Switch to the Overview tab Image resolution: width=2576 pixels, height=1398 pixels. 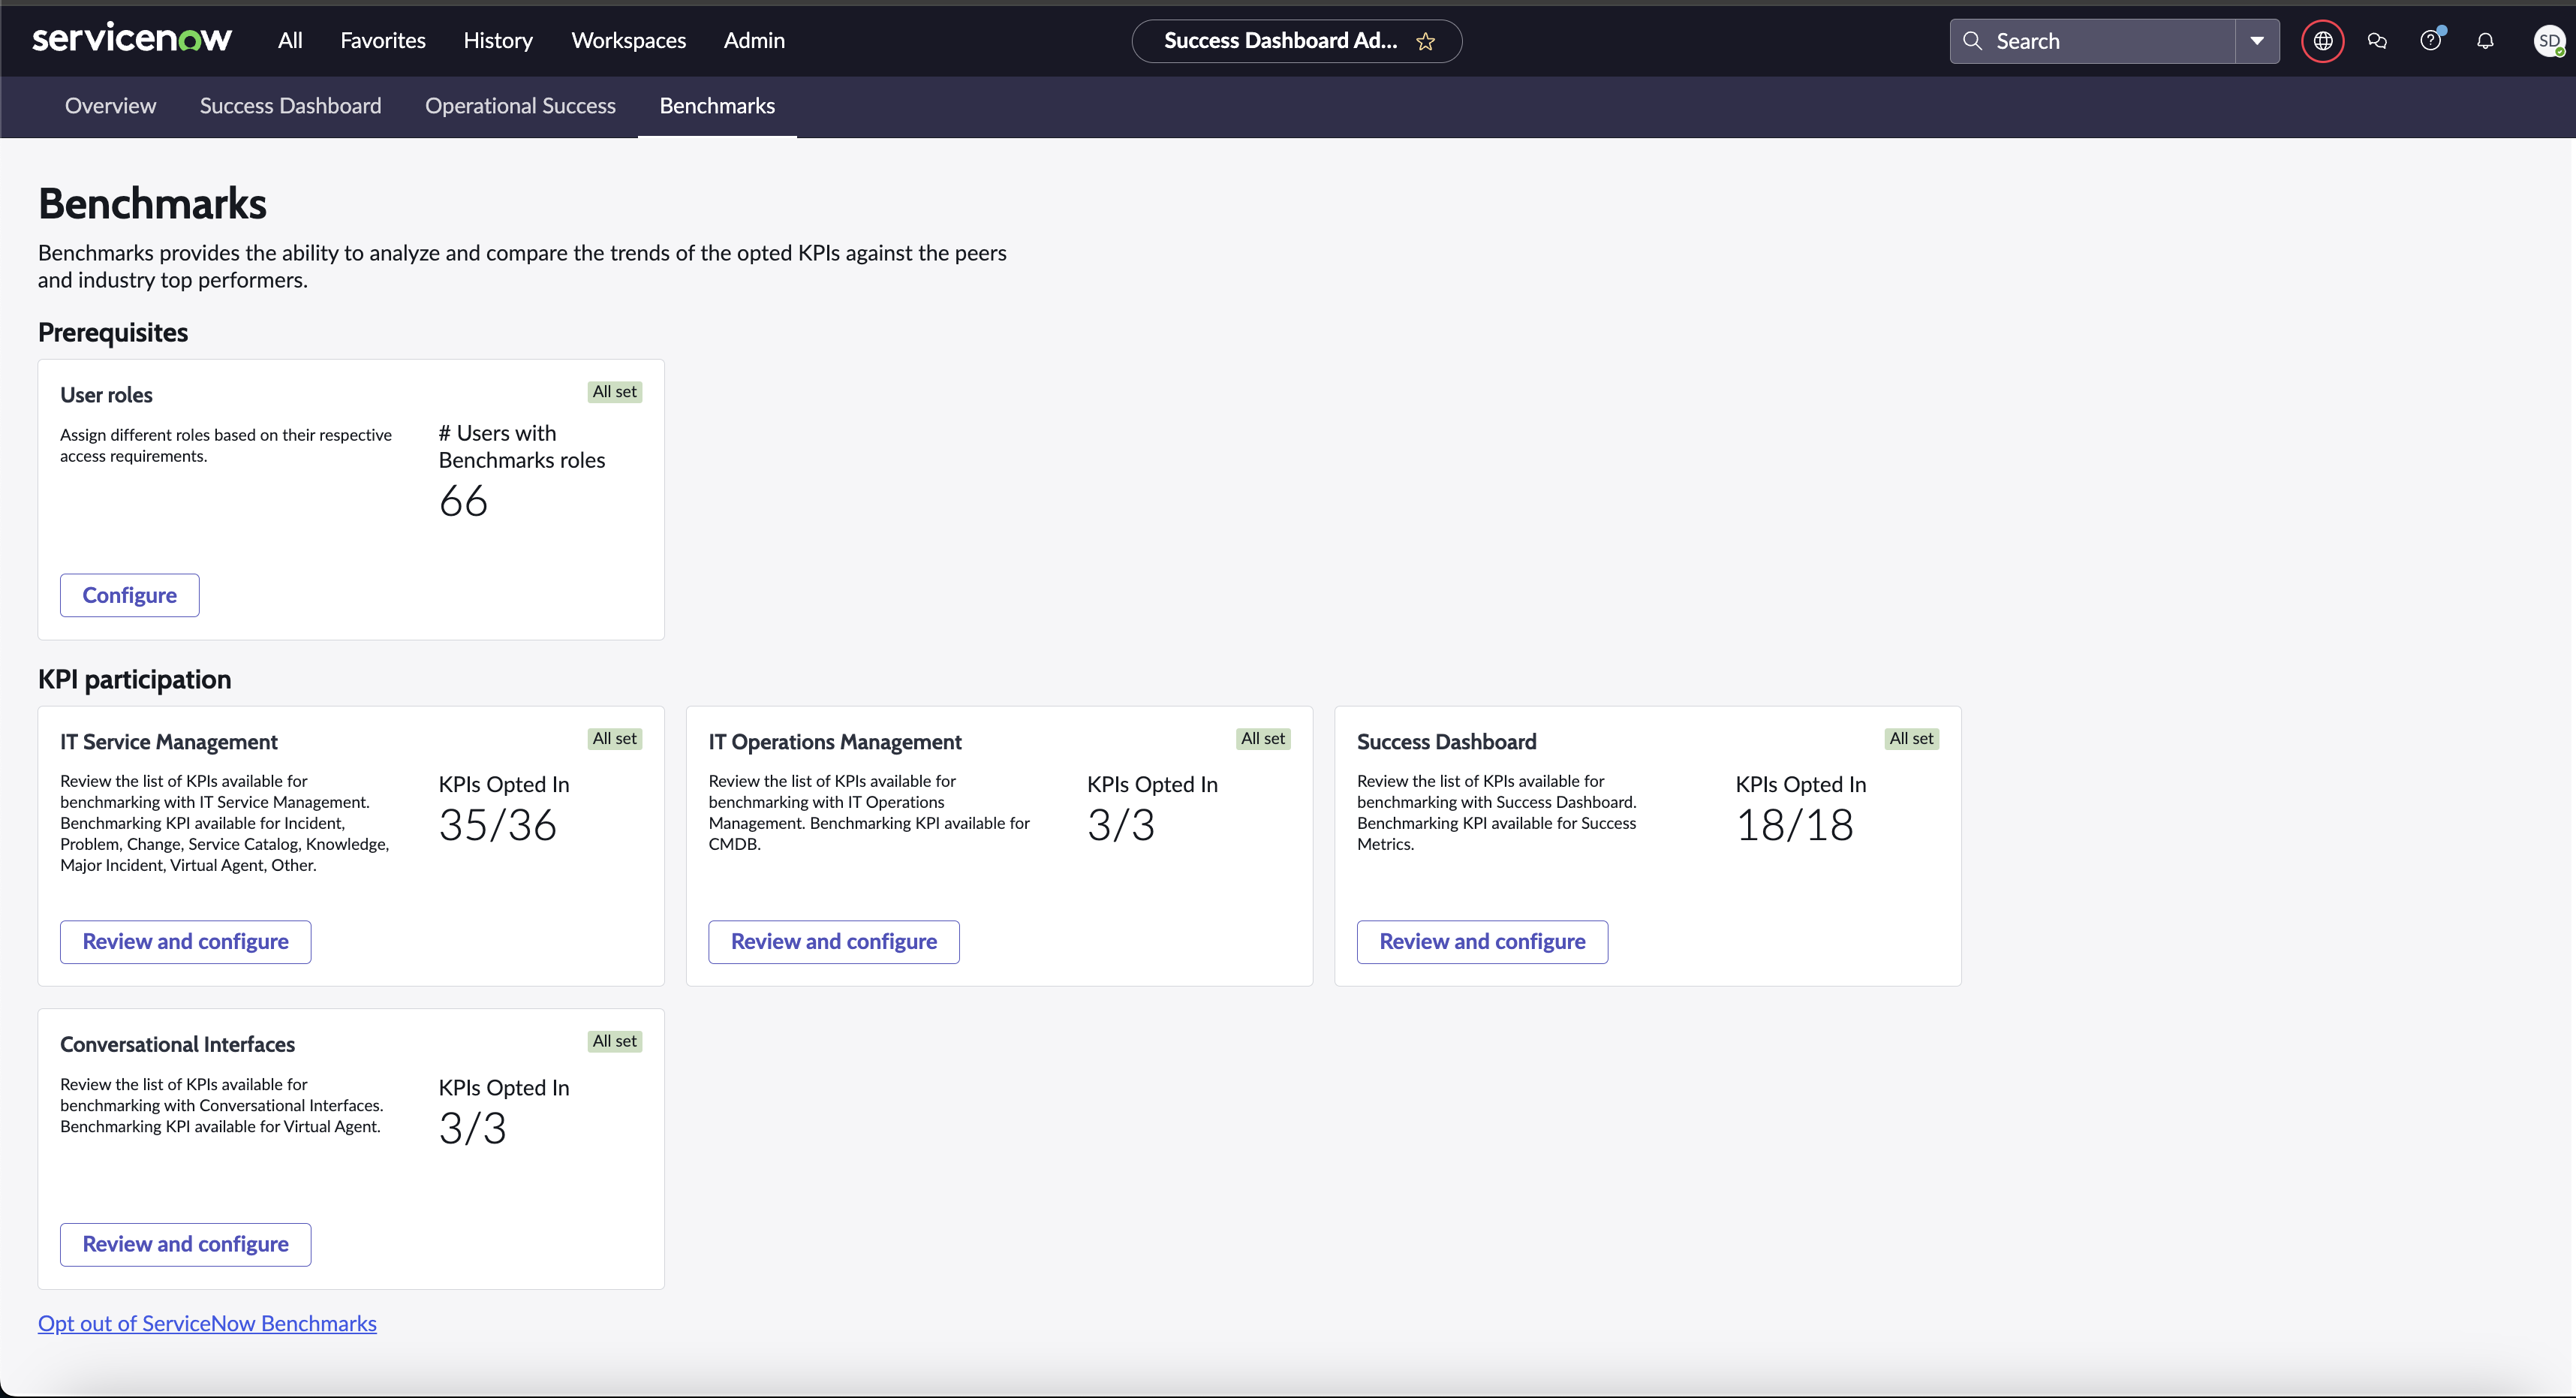coord(110,106)
